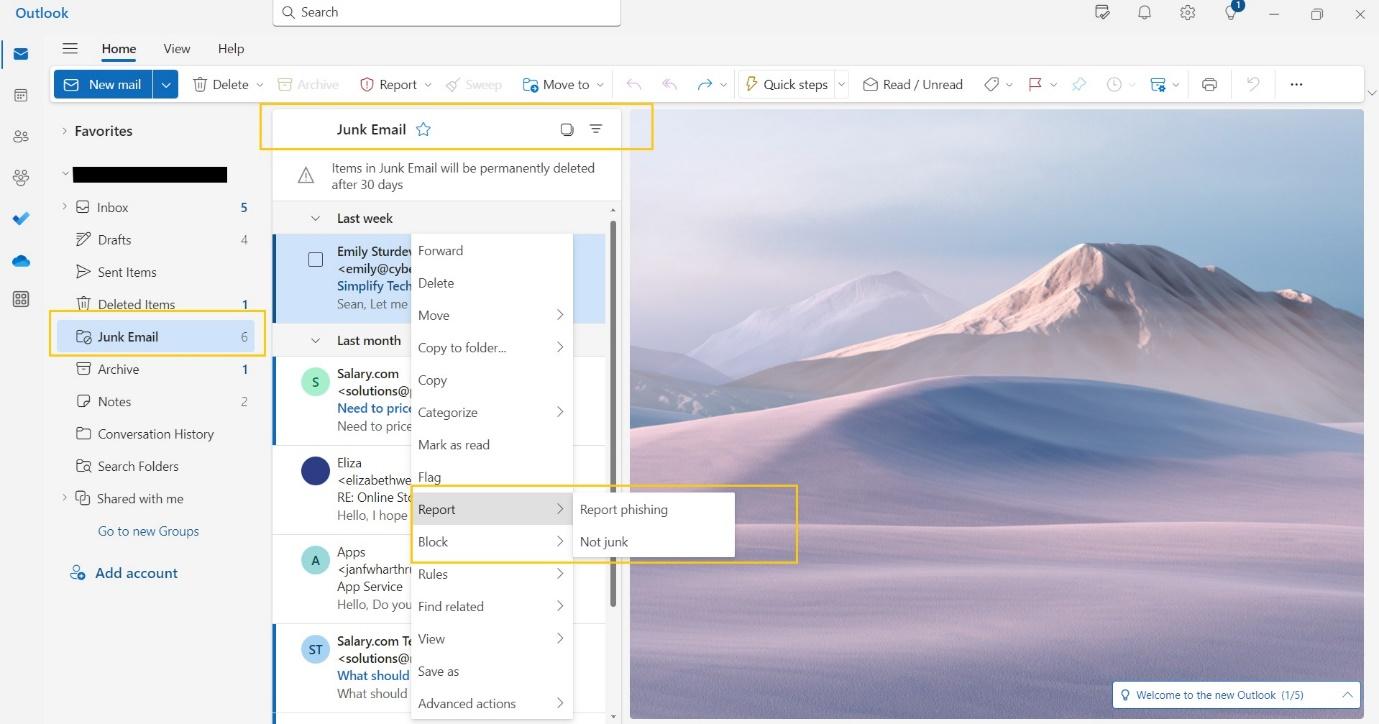Open Microsoft To Do icon
Image resolution: width=1379 pixels, height=724 pixels.
(21, 219)
